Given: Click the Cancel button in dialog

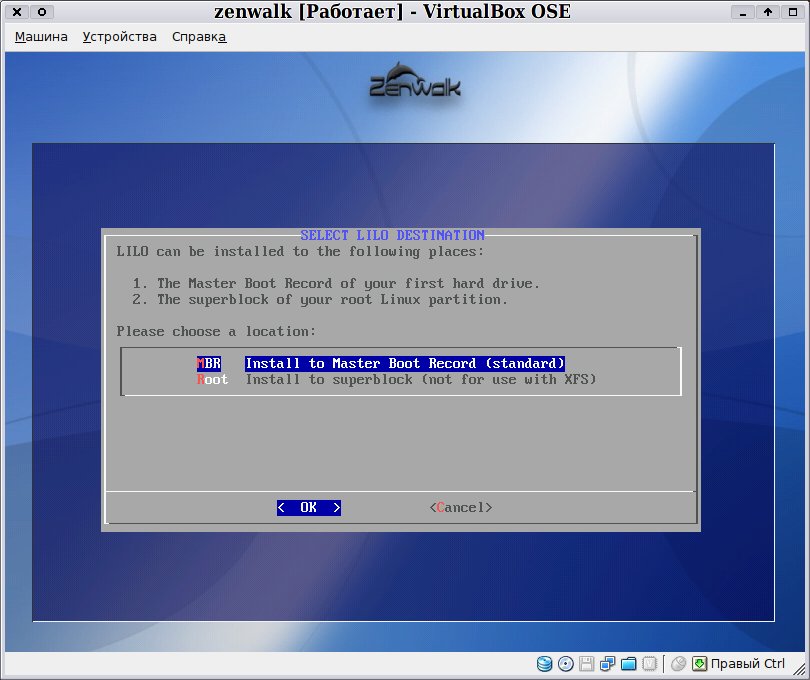Looking at the screenshot, I should click(x=461, y=507).
